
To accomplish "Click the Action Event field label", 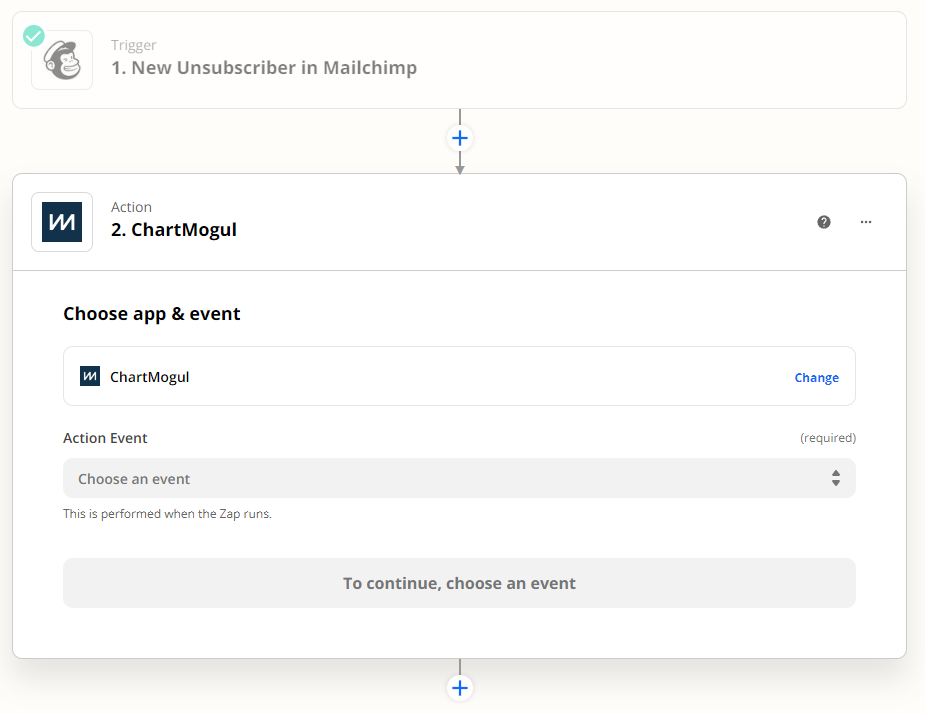I will 105,438.
